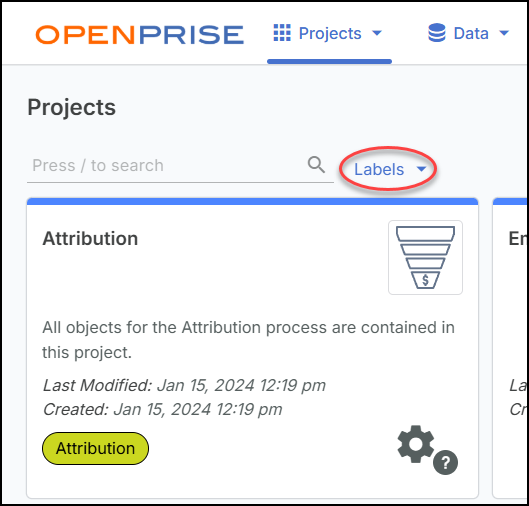Image resolution: width=529 pixels, height=506 pixels.
Task: Click the magnifying glass search icon
Action: coord(316,165)
